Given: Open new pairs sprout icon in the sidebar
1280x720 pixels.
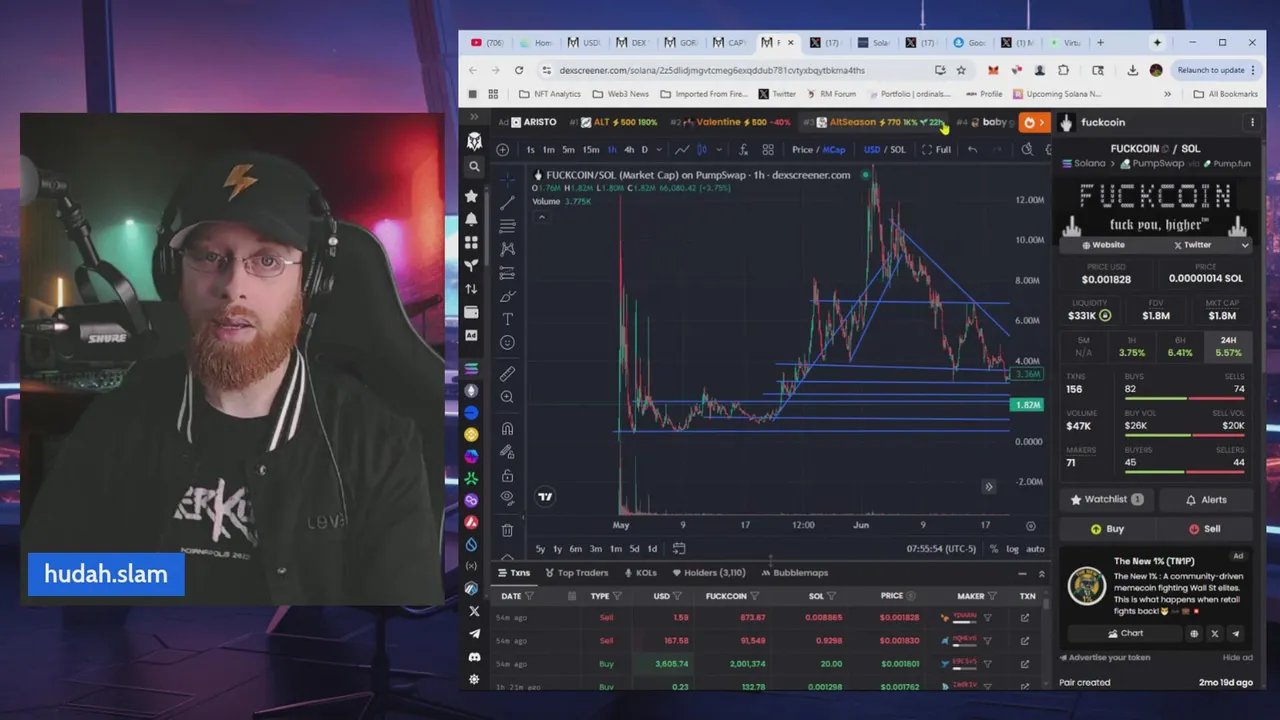Looking at the screenshot, I should pyautogui.click(x=472, y=265).
